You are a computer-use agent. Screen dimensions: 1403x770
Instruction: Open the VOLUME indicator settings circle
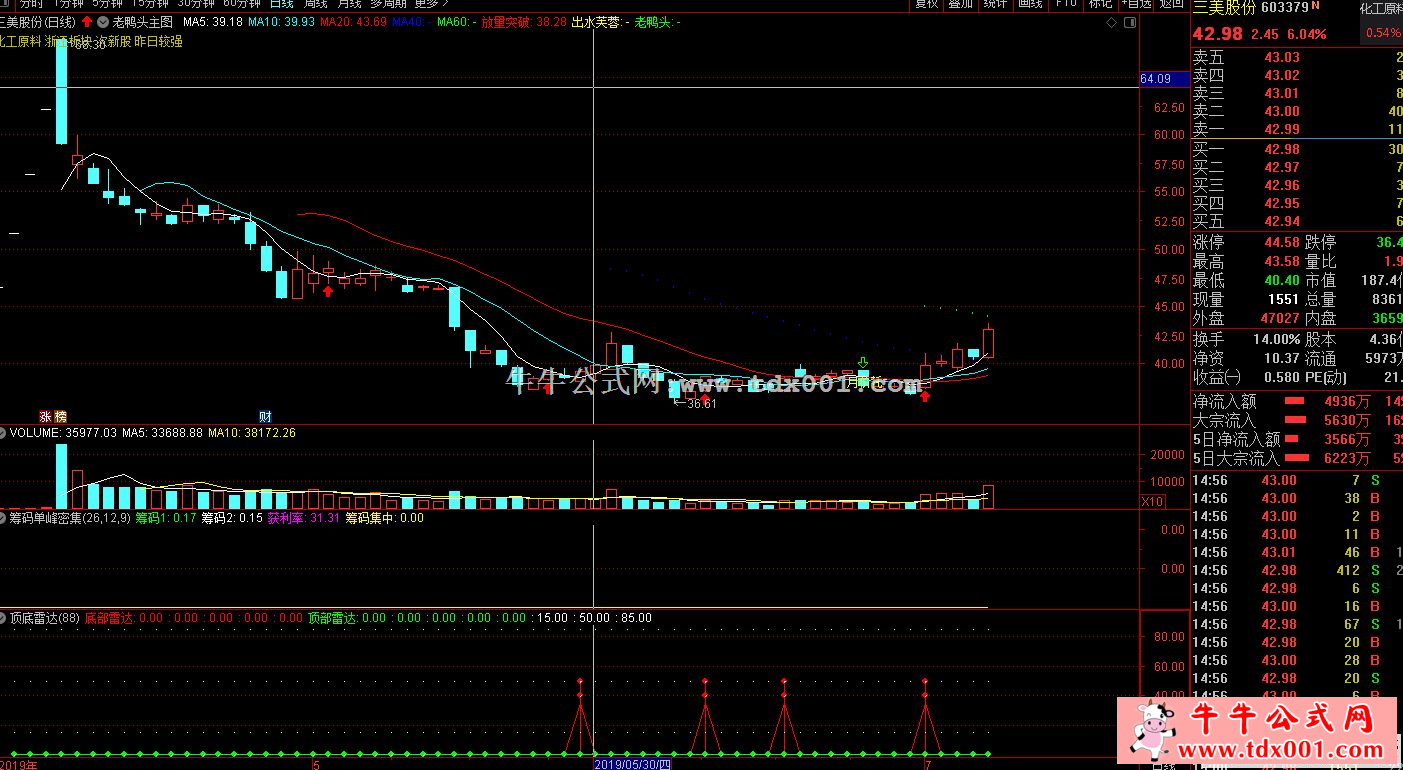[4, 433]
